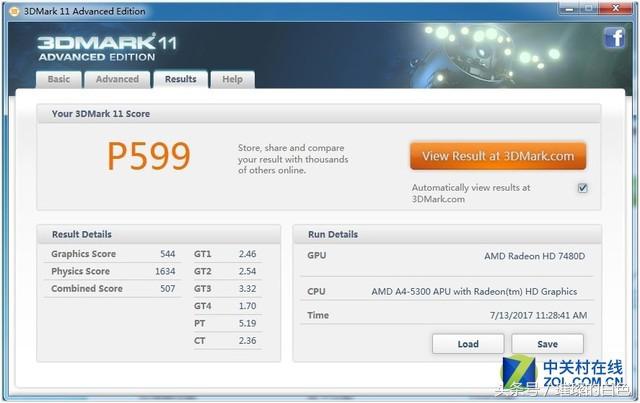Image resolution: width=640 pixels, height=403 pixels.
Task: Click the Load button
Action: click(467, 344)
